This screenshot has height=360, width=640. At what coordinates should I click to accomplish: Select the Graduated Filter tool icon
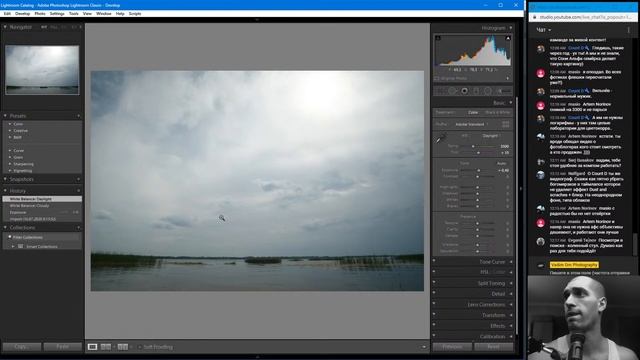tap(476, 91)
